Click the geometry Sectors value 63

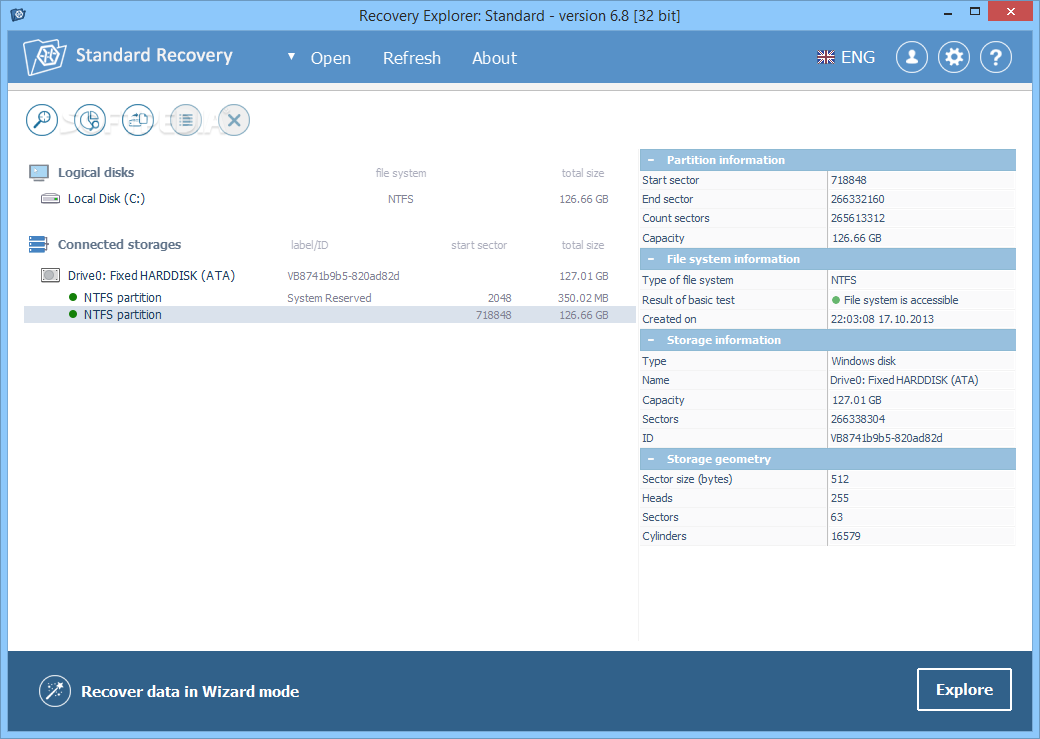coord(837,517)
